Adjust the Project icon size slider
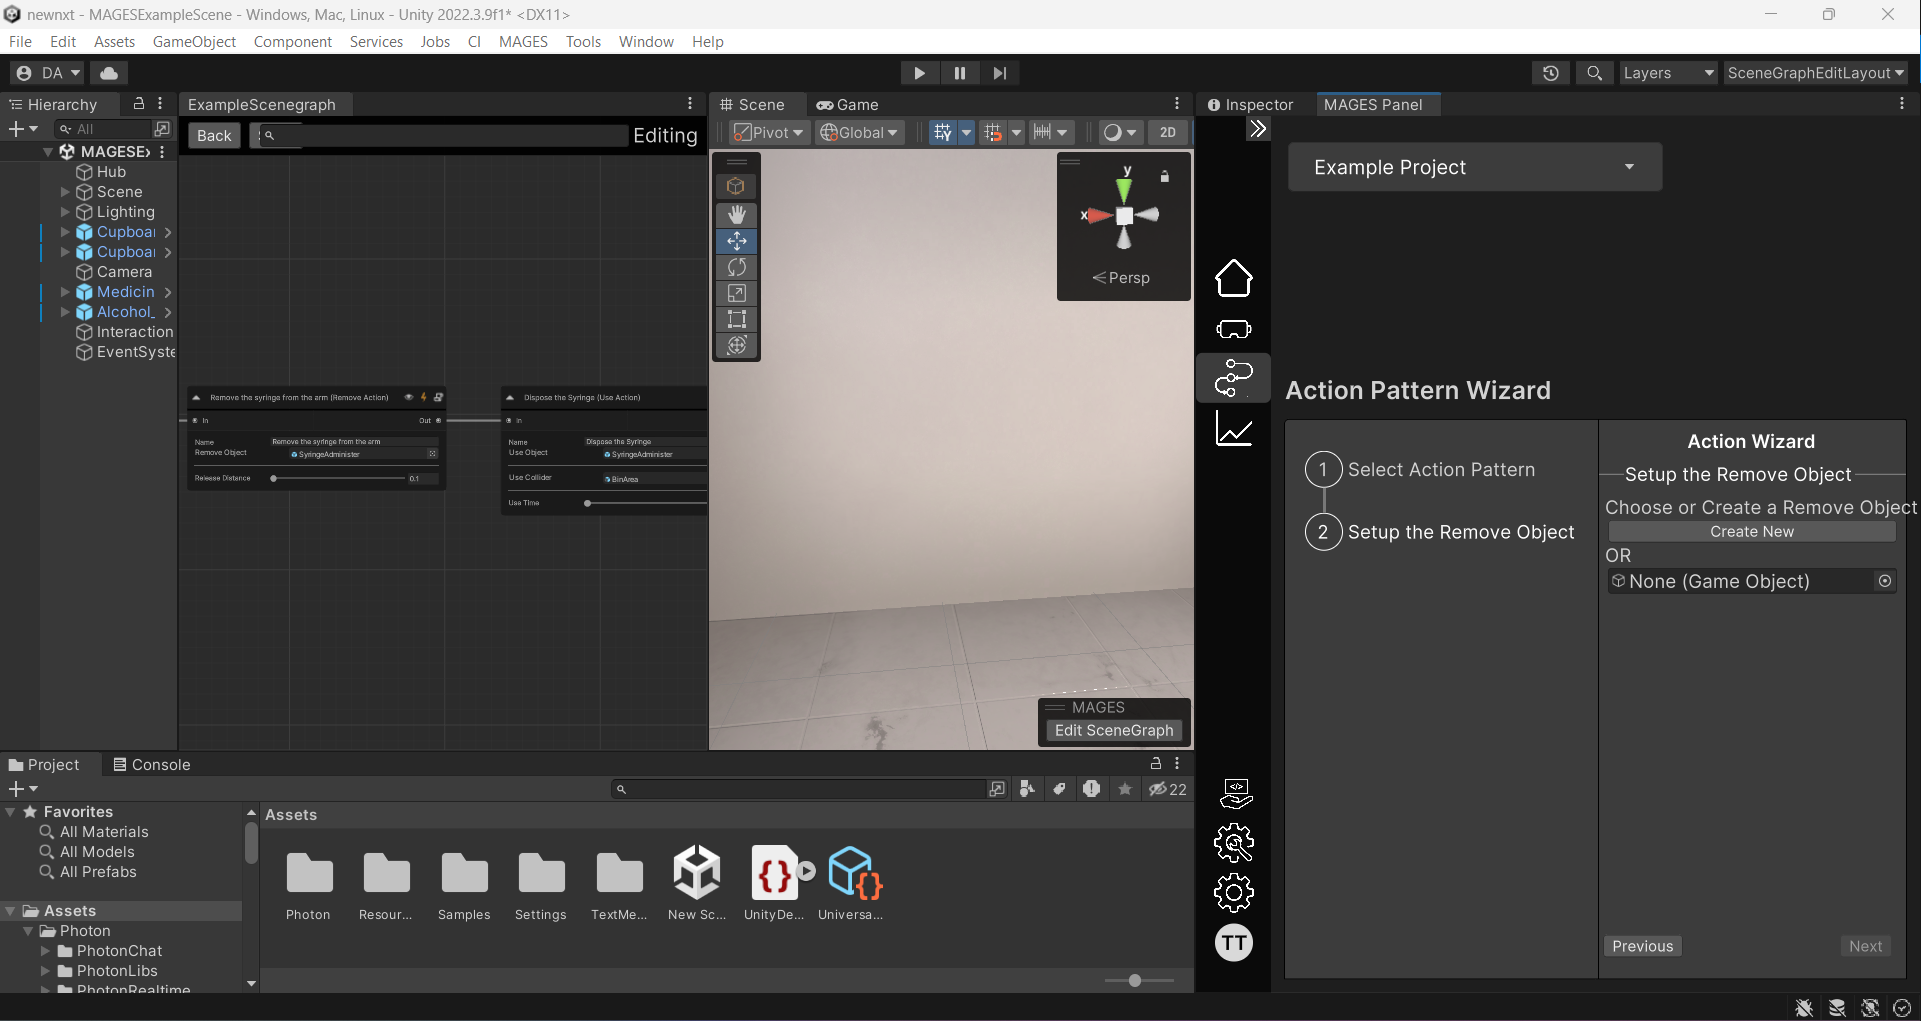 click(x=1139, y=980)
